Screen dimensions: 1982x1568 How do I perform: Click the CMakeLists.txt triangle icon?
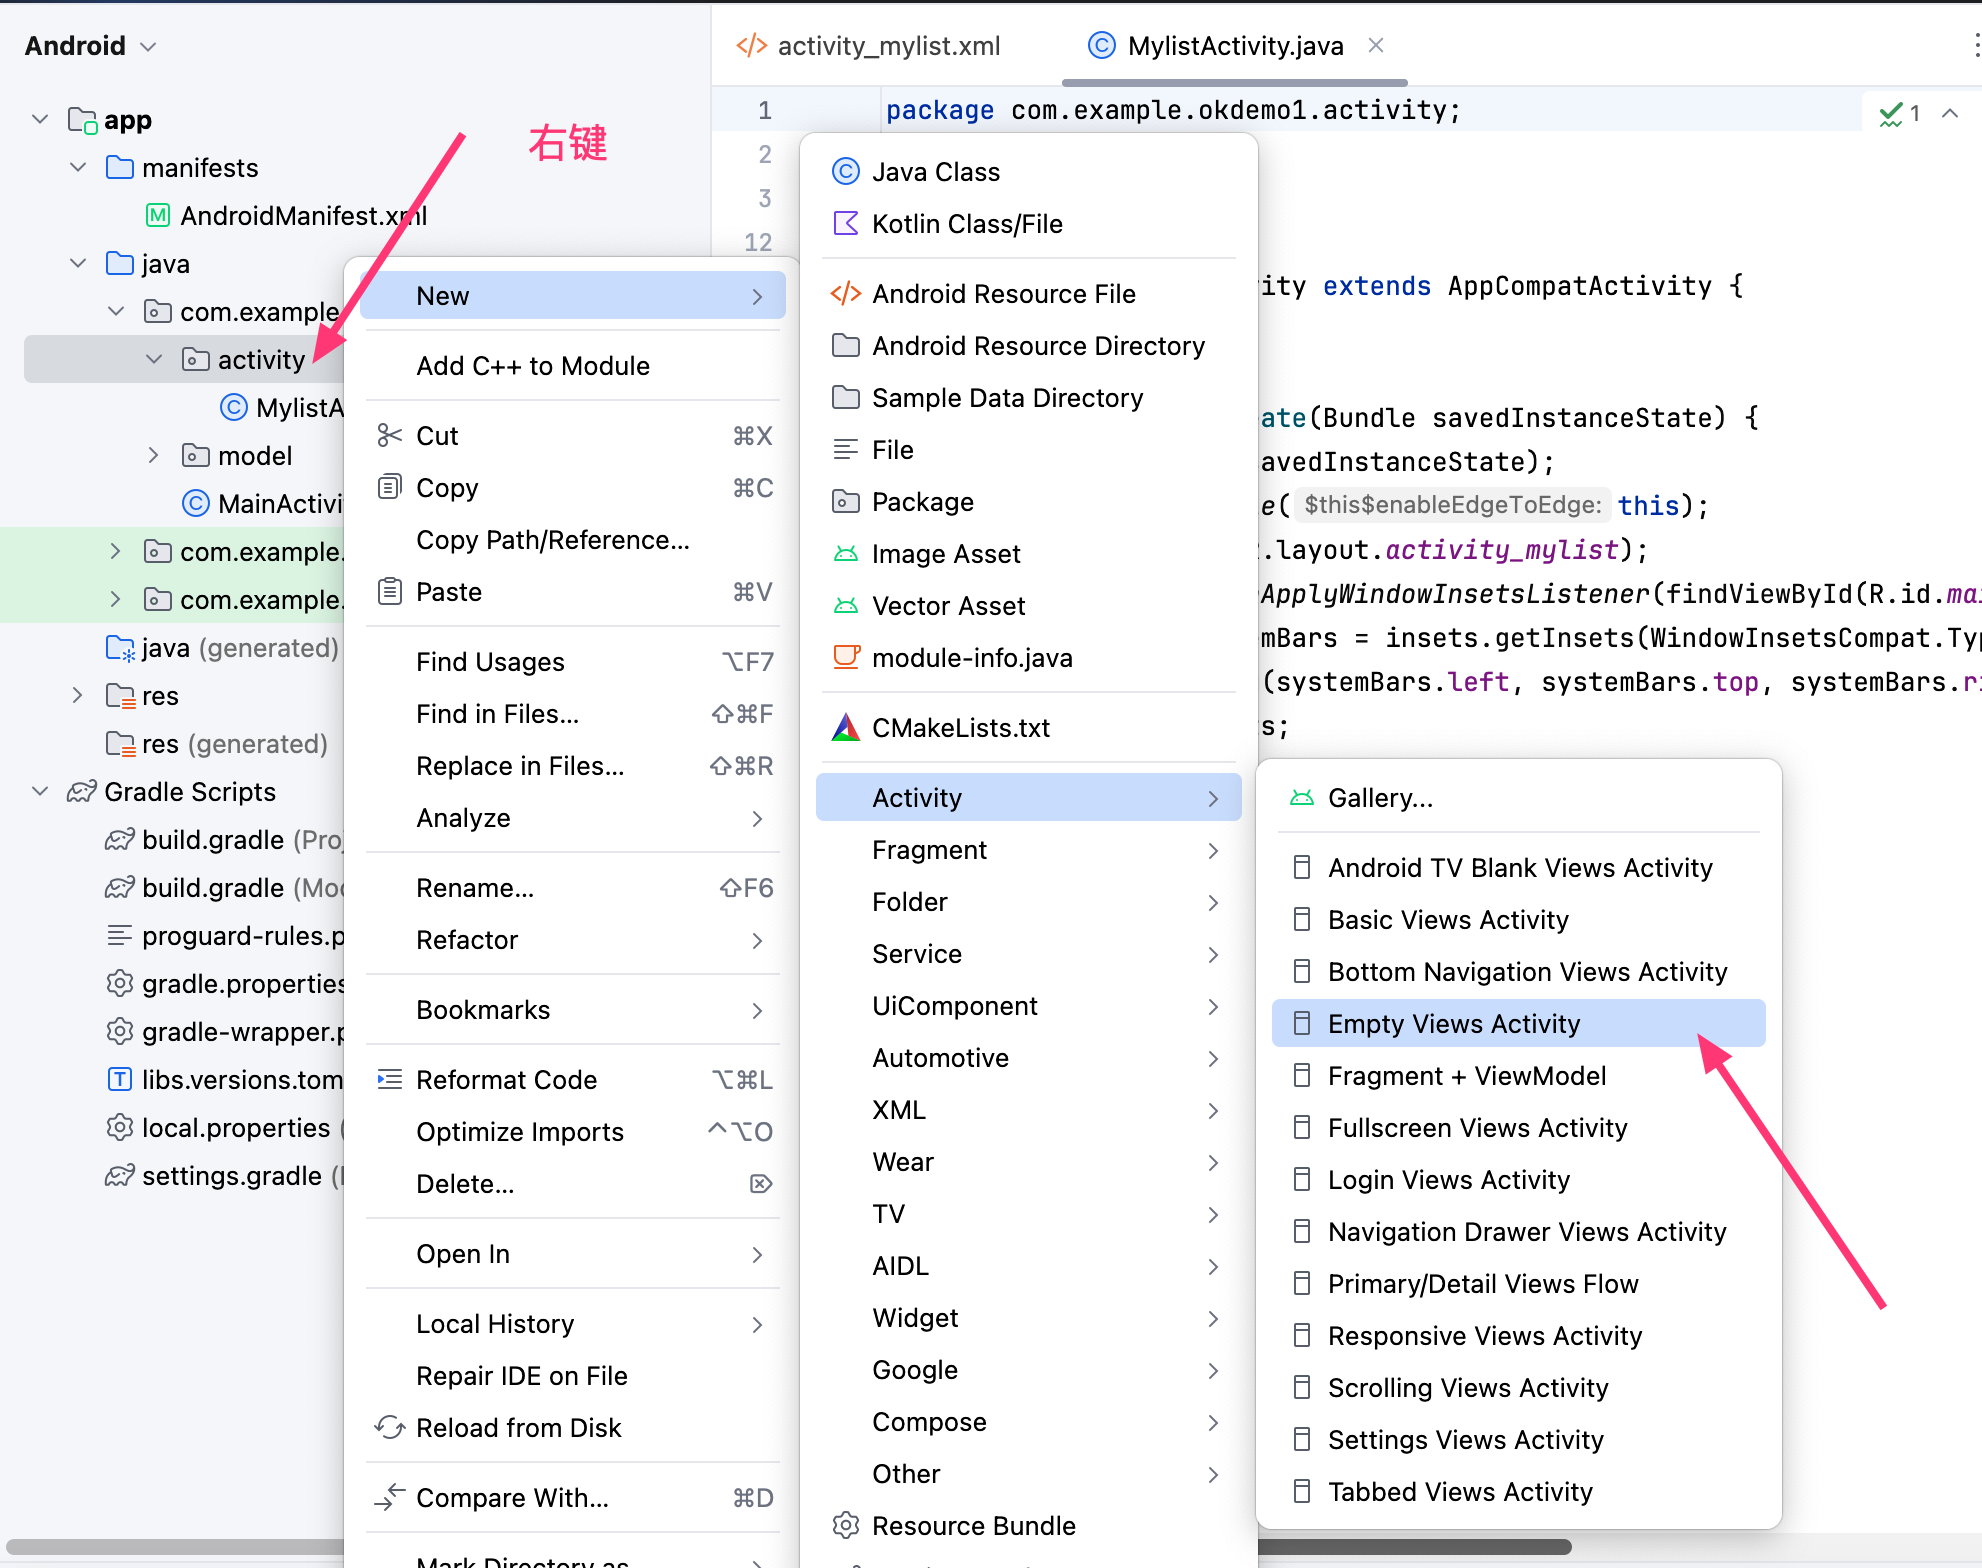[846, 728]
